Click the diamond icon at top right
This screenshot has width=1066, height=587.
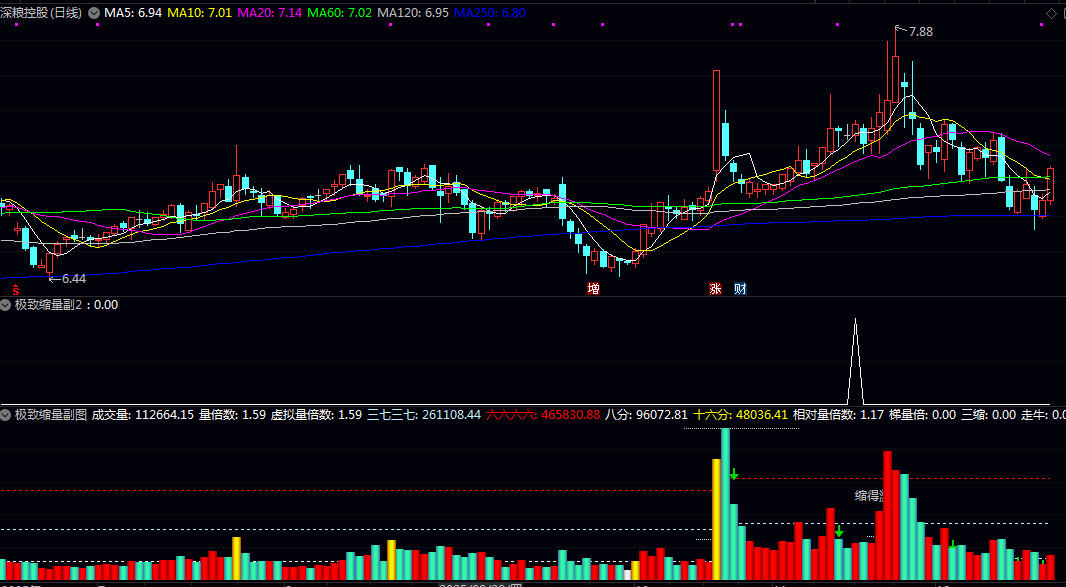(x=1050, y=13)
